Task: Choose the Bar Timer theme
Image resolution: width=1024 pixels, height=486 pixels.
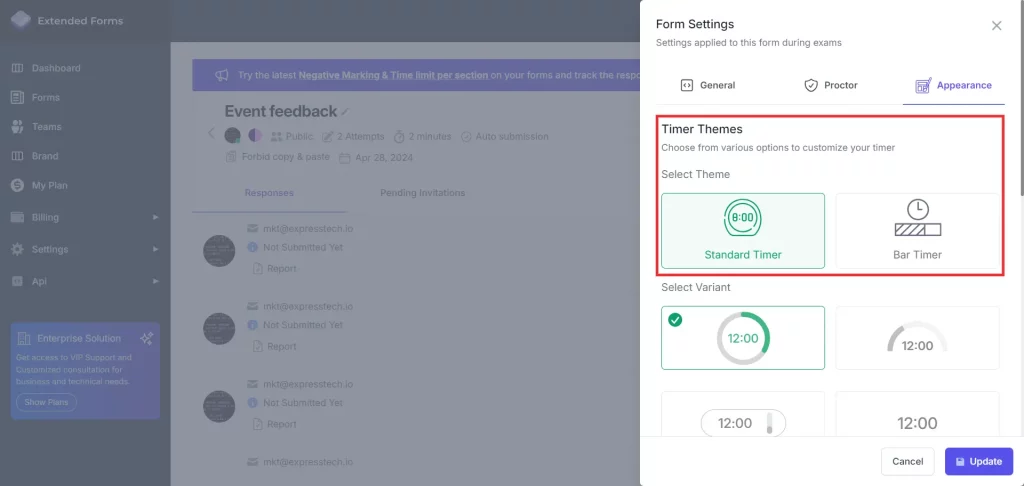Action: 918,231
